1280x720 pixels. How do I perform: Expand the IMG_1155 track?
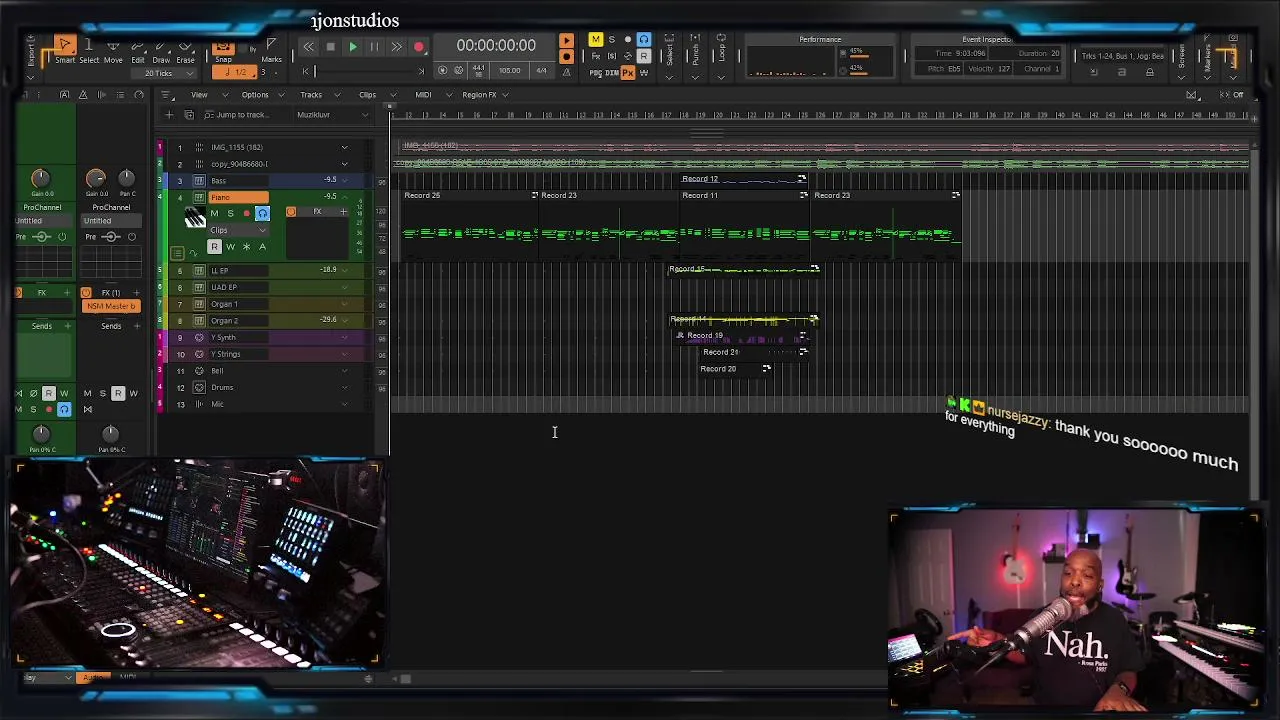tap(345, 148)
